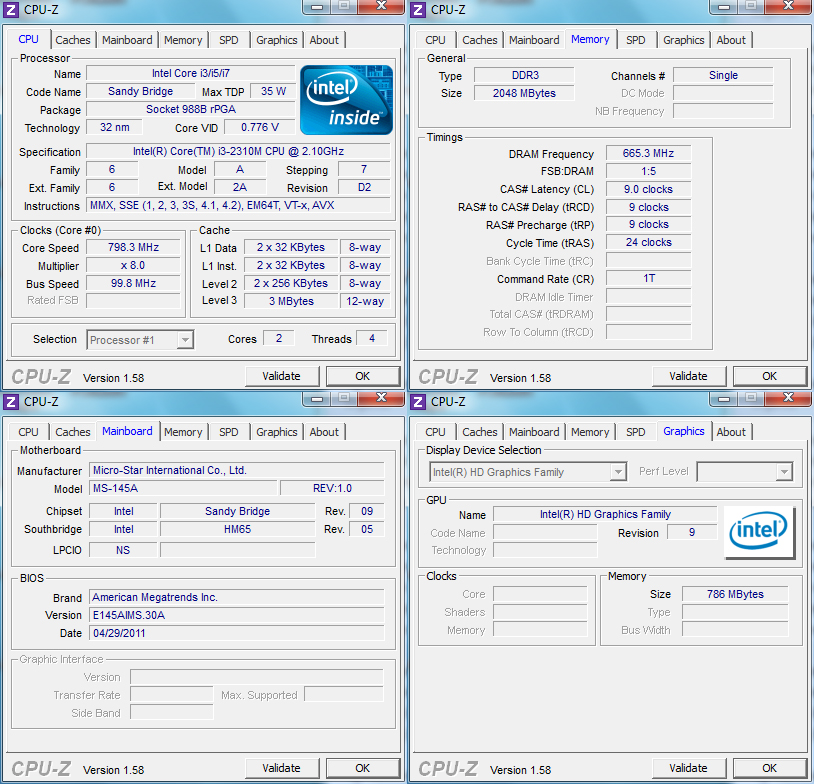Select the Graphics tab in the CPU window
814x784 pixels.
pos(277,40)
